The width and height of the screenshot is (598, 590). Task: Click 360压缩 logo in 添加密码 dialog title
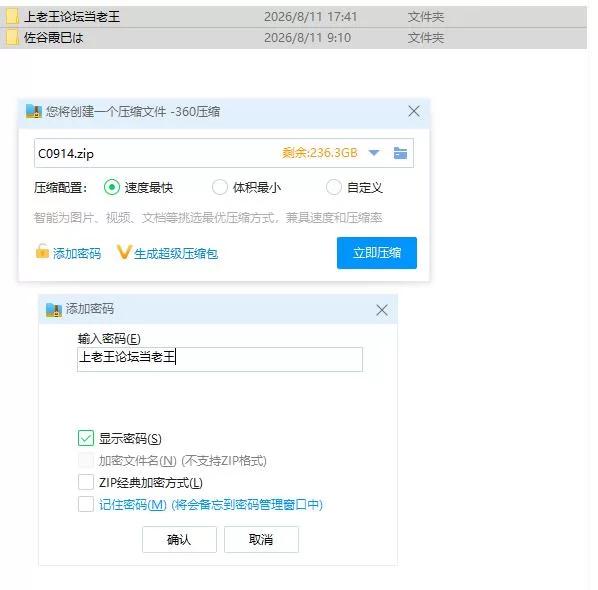click(54, 310)
